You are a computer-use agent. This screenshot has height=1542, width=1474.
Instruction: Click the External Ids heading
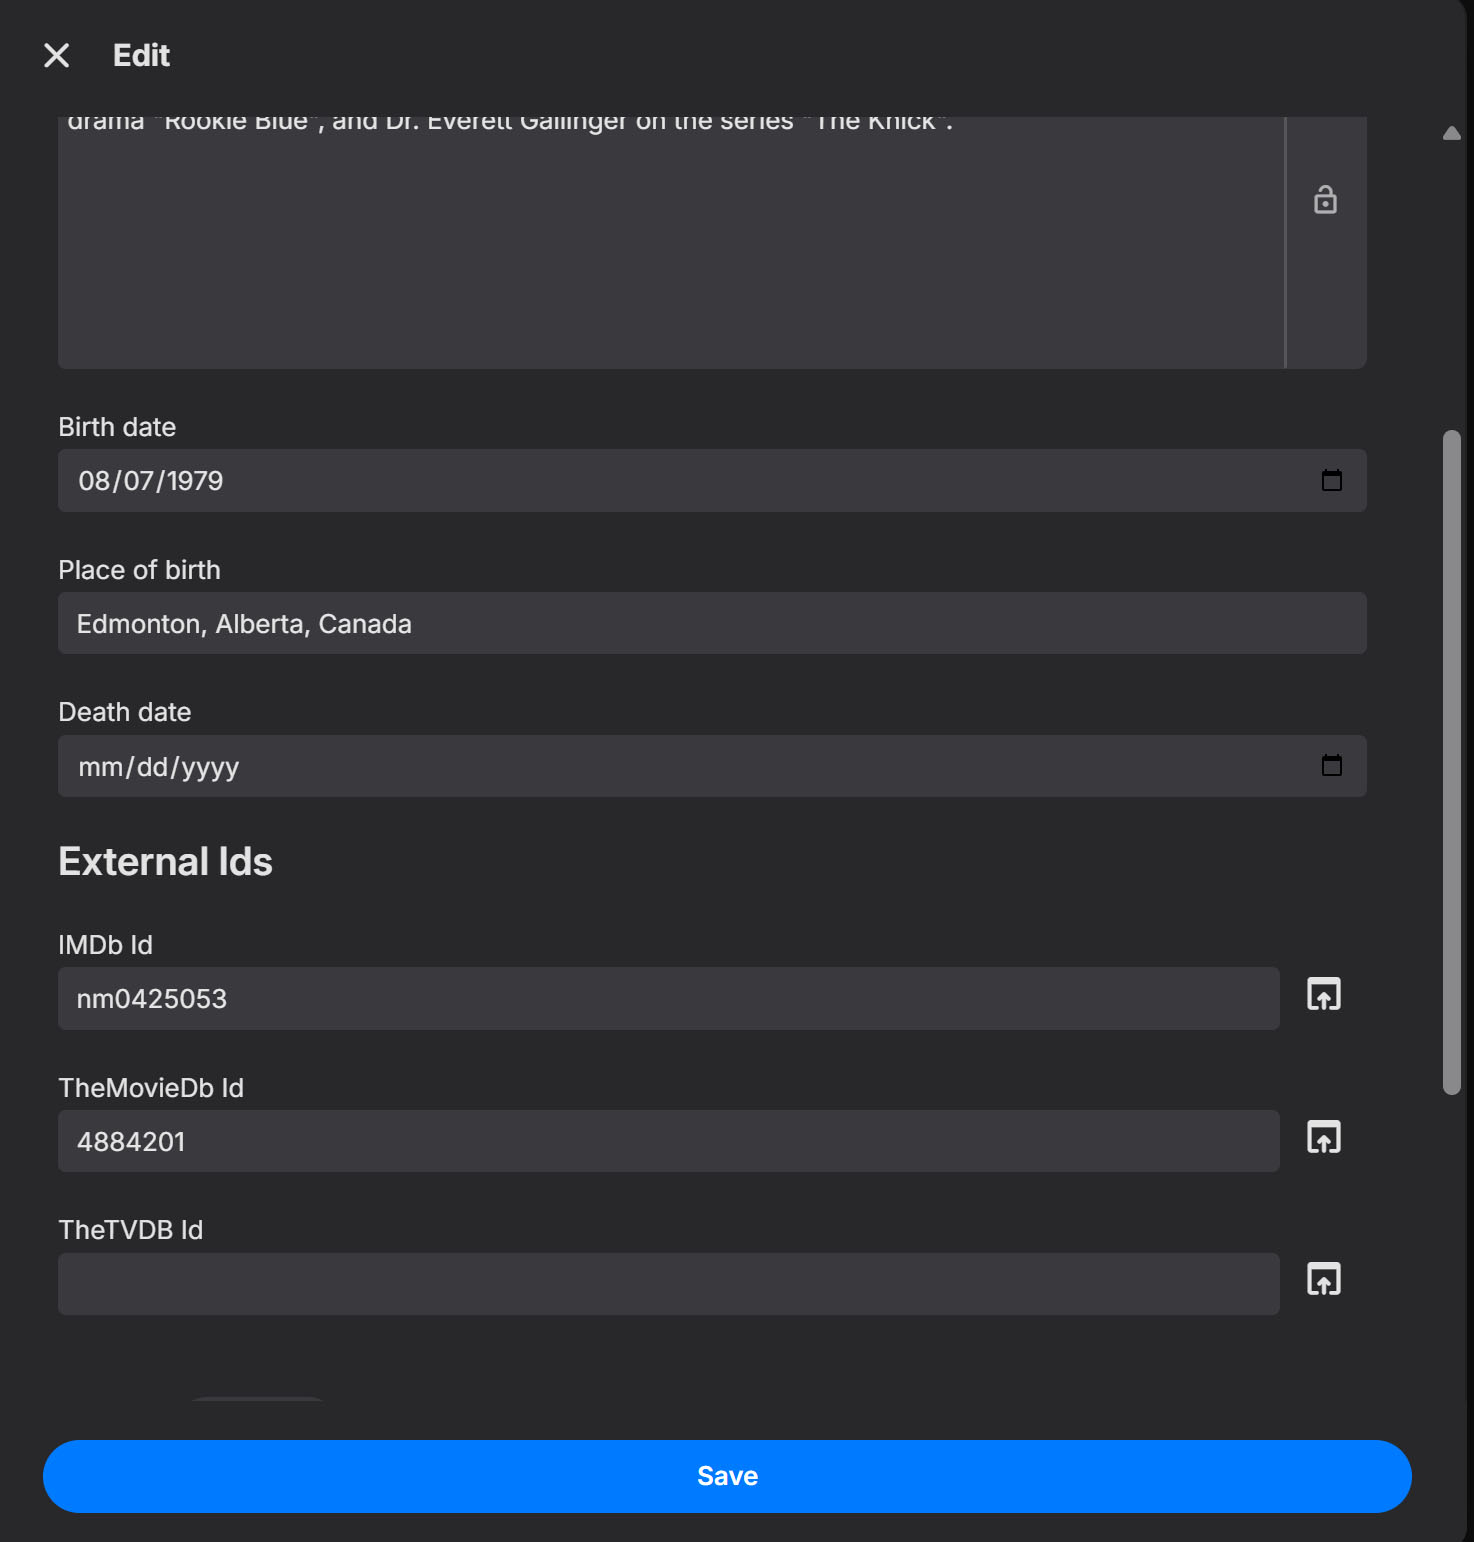tap(165, 862)
